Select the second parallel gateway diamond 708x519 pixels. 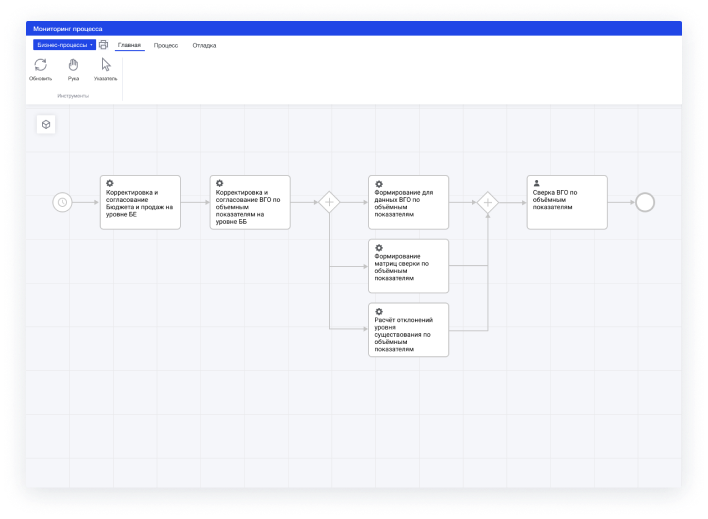pos(488,202)
